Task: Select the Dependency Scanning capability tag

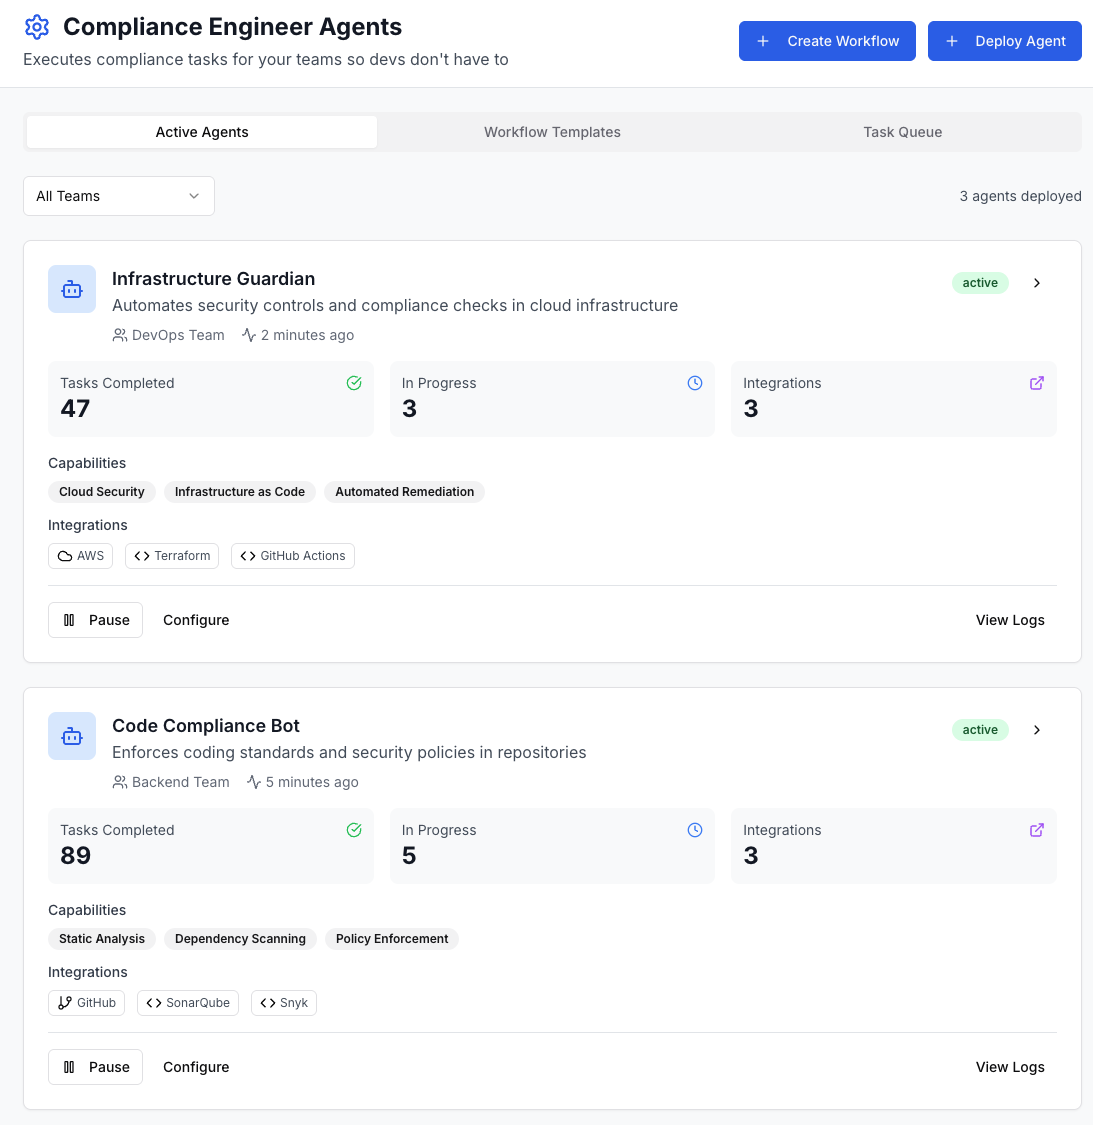Action: [240, 938]
